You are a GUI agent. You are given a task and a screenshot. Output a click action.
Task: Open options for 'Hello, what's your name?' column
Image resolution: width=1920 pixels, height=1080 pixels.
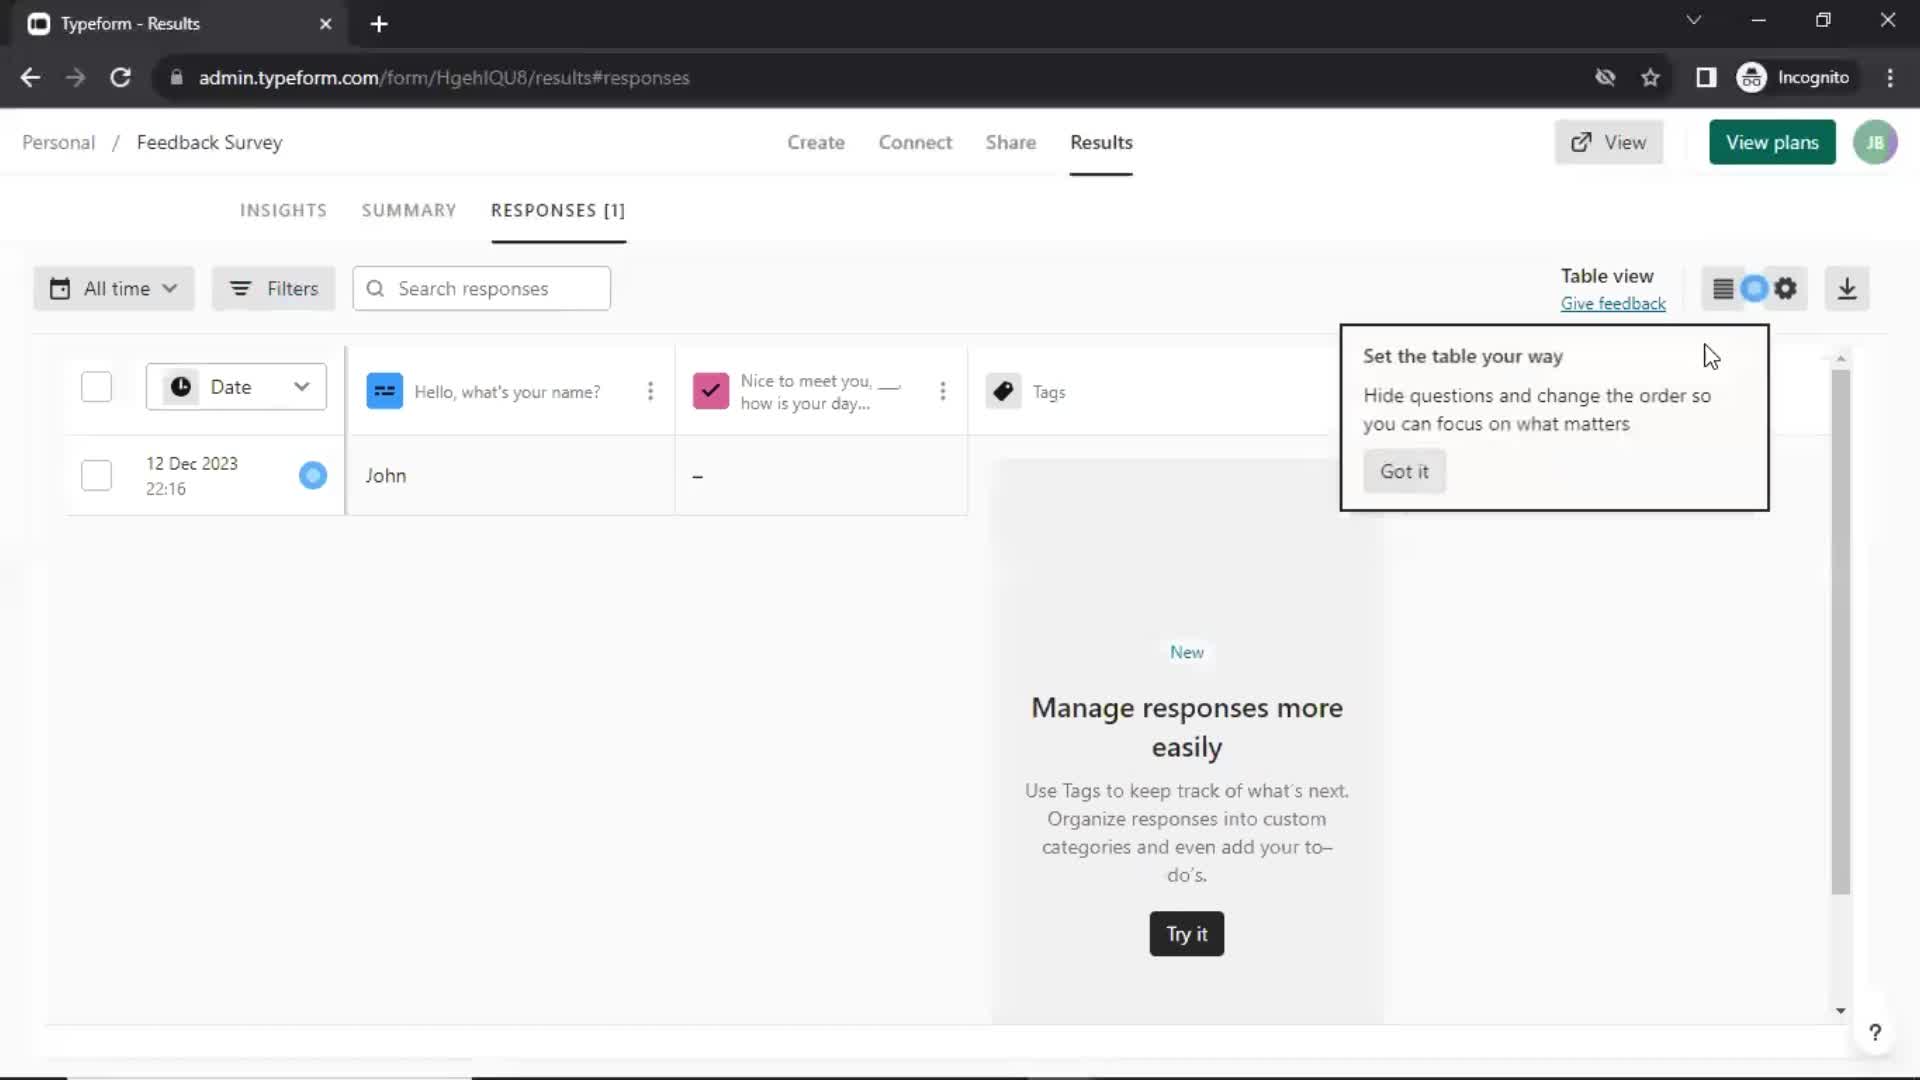tap(650, 391)
